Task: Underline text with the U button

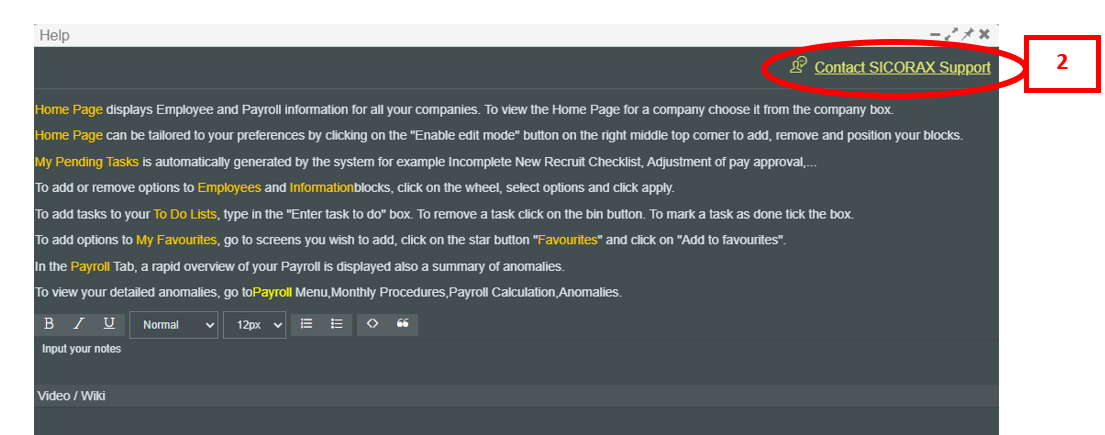Action: click(x=109, y=324)
